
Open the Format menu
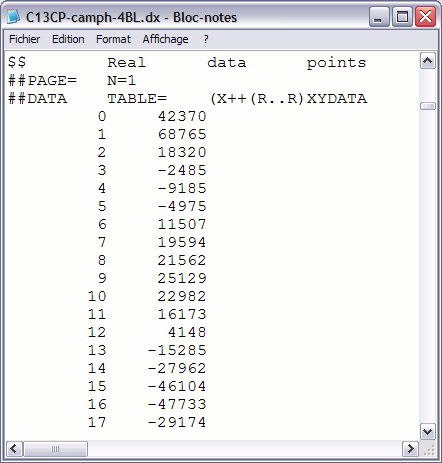click(113, 39)
